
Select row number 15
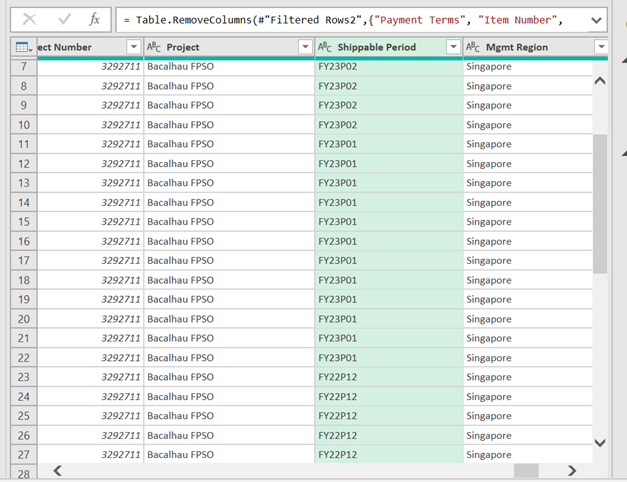24,222
